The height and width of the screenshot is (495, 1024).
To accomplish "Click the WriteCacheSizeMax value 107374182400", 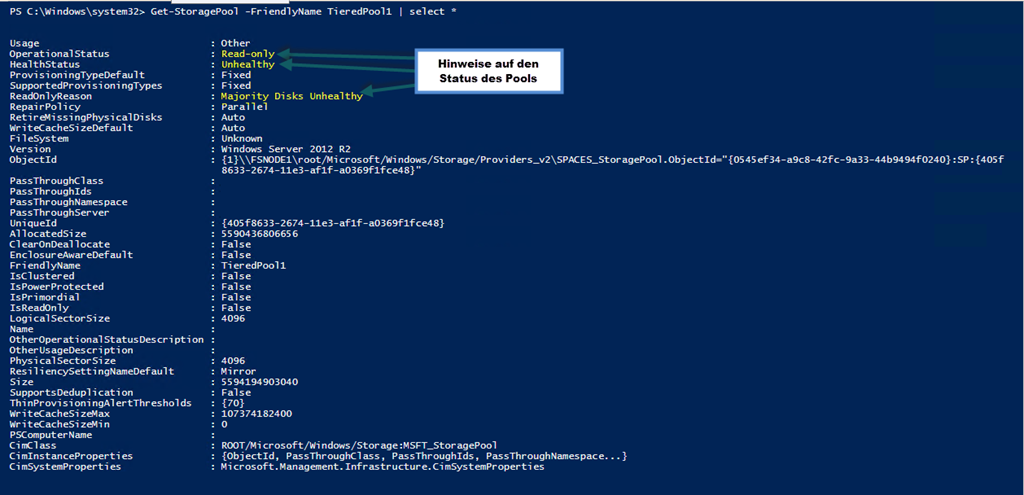I will coord(257,414).
